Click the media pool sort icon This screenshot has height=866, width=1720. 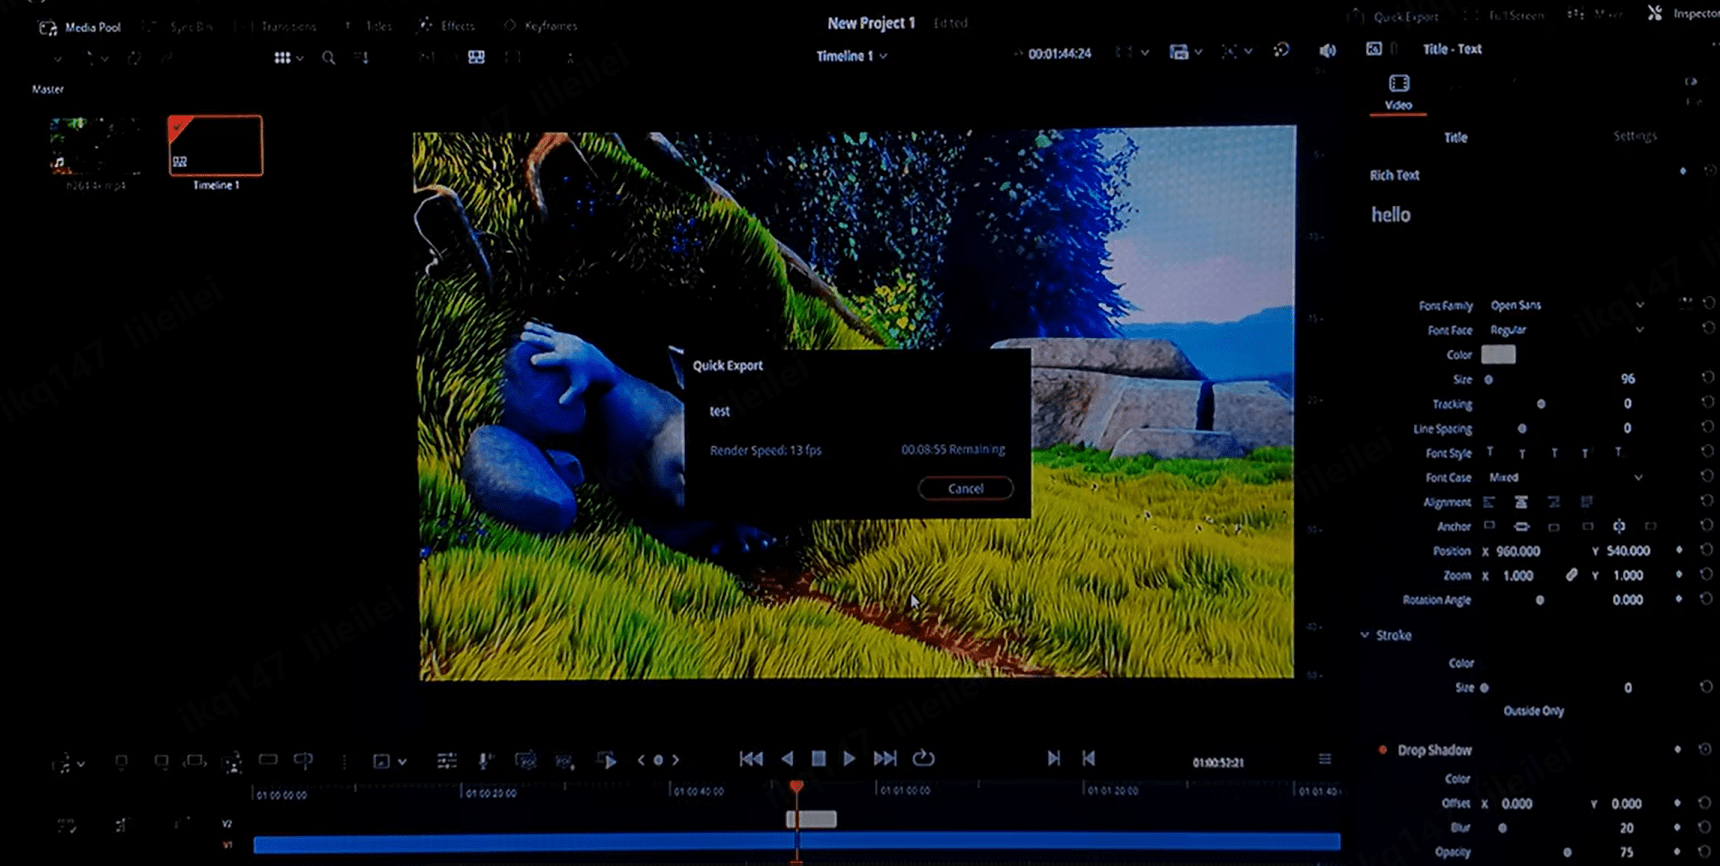click(362, 58)
